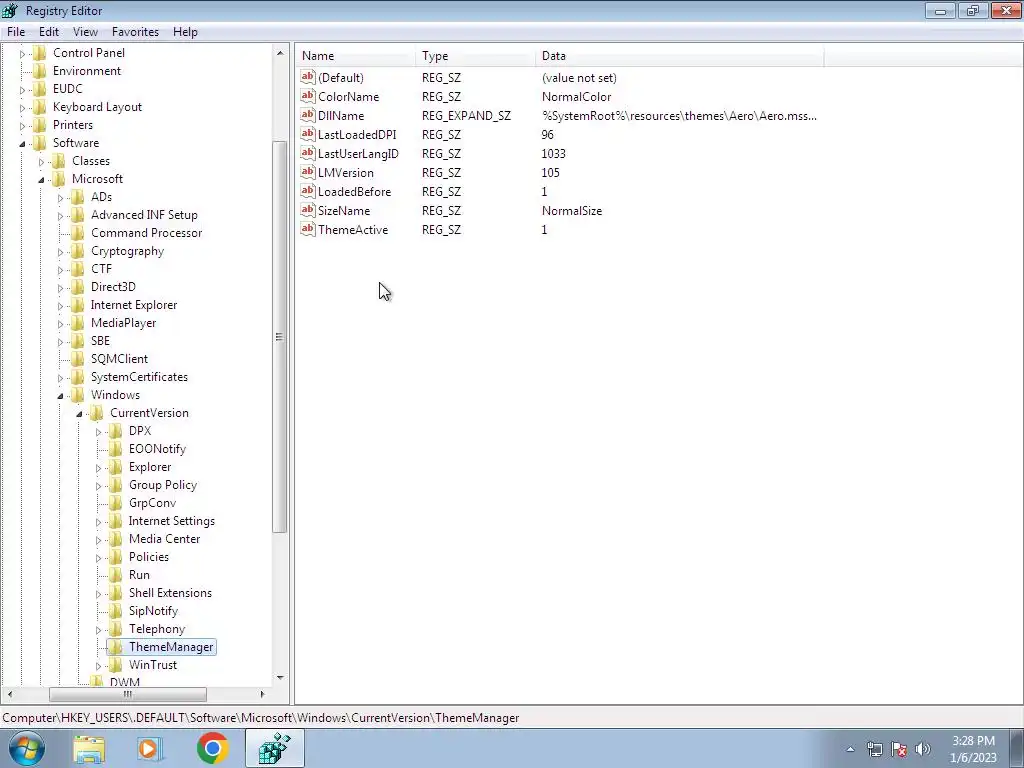Click the (Default) value string icon
1024x768 pixels.
point(308,77)
